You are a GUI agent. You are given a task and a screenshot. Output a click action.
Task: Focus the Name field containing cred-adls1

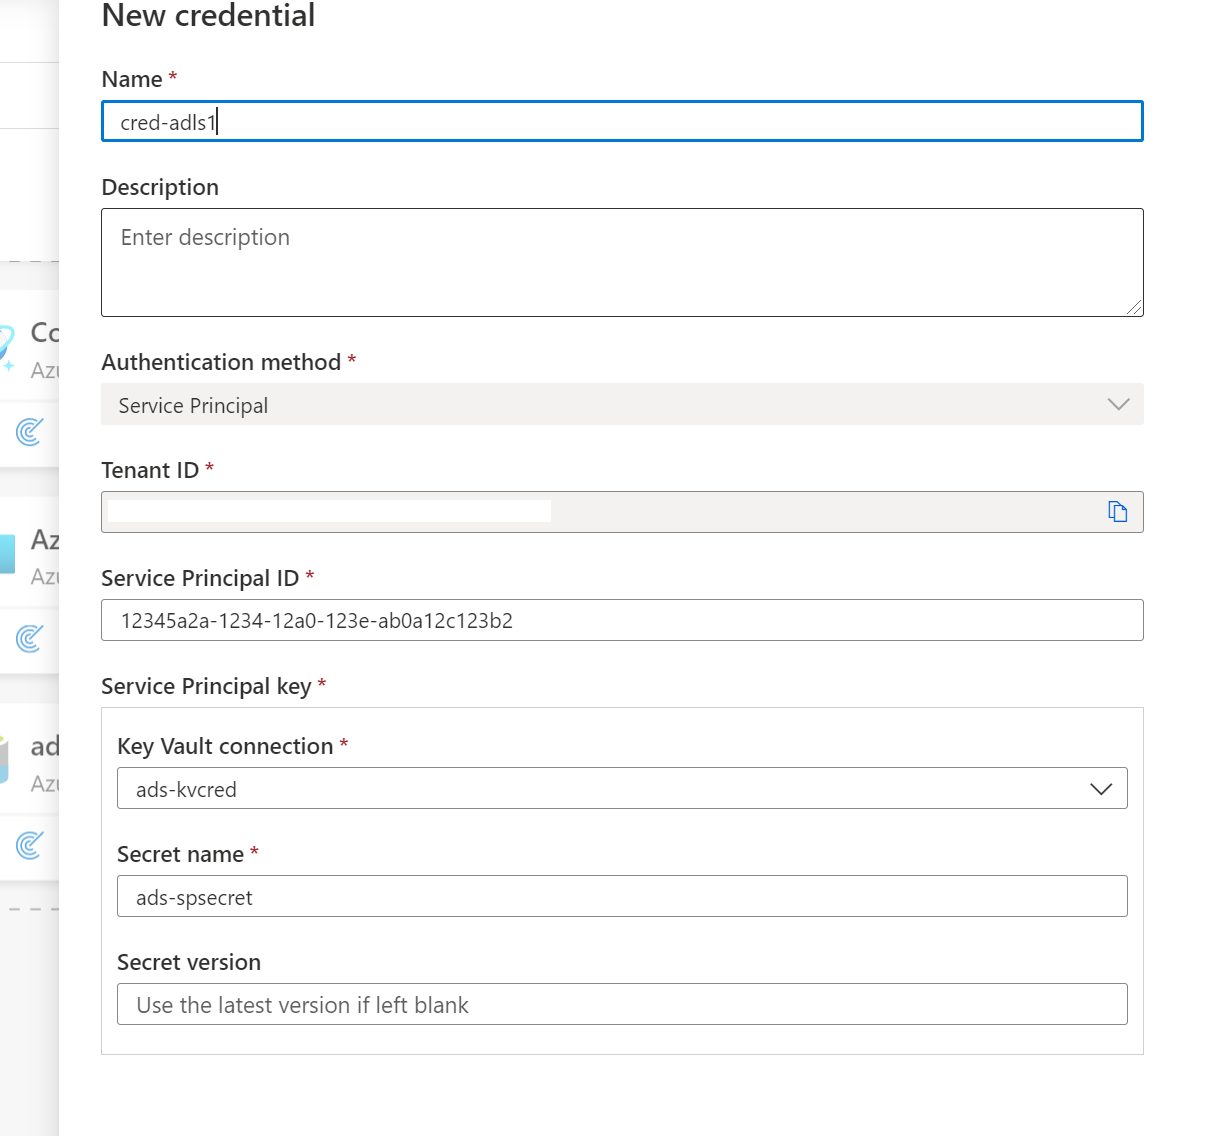click(x=620, y=122)
